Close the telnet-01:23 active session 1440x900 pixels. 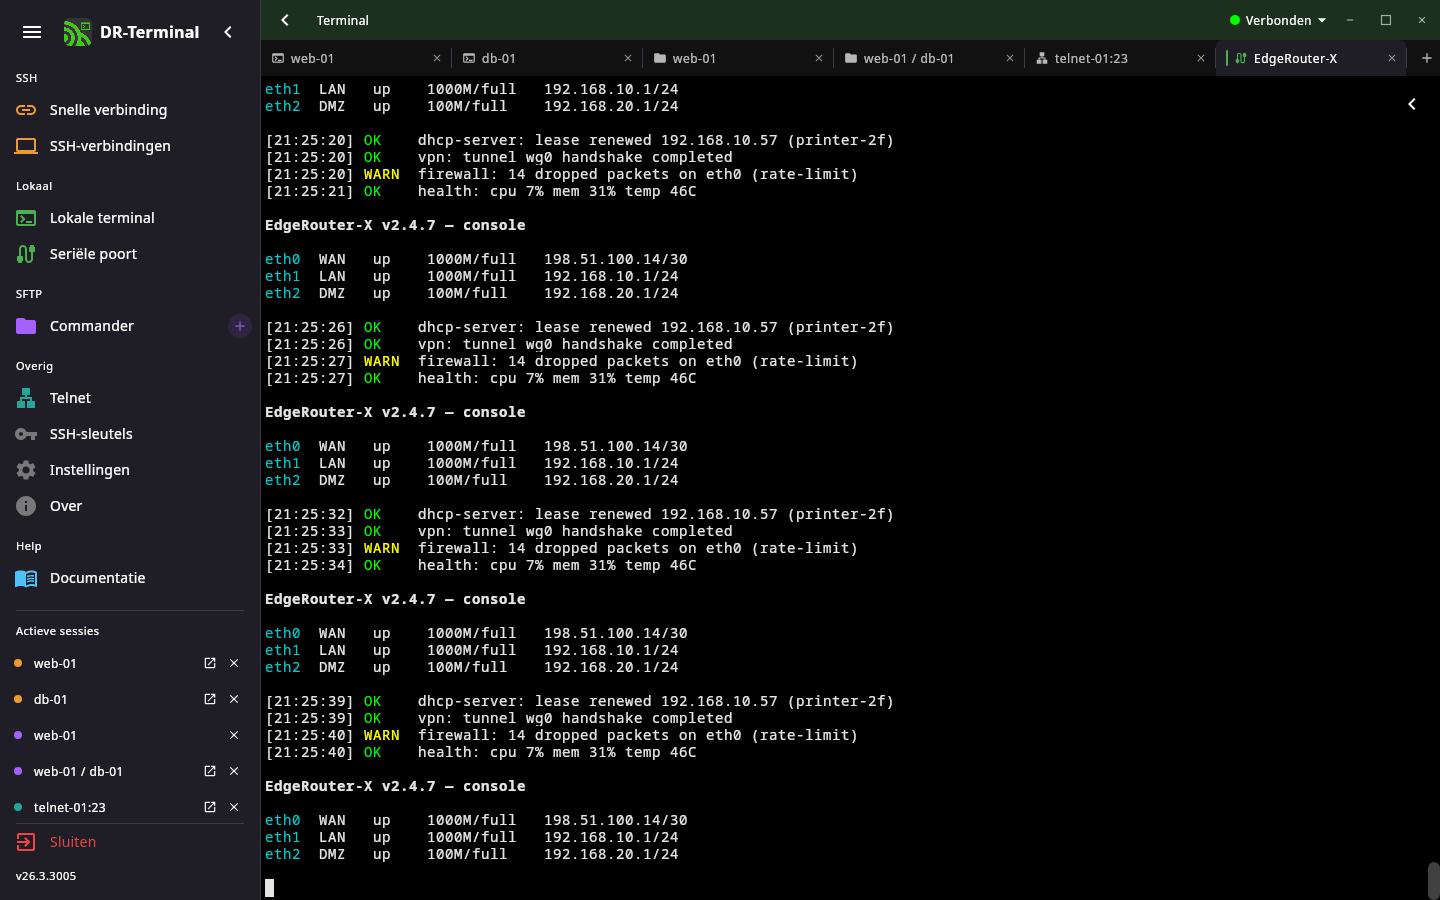pyautogui.click(x=234, y=807)
